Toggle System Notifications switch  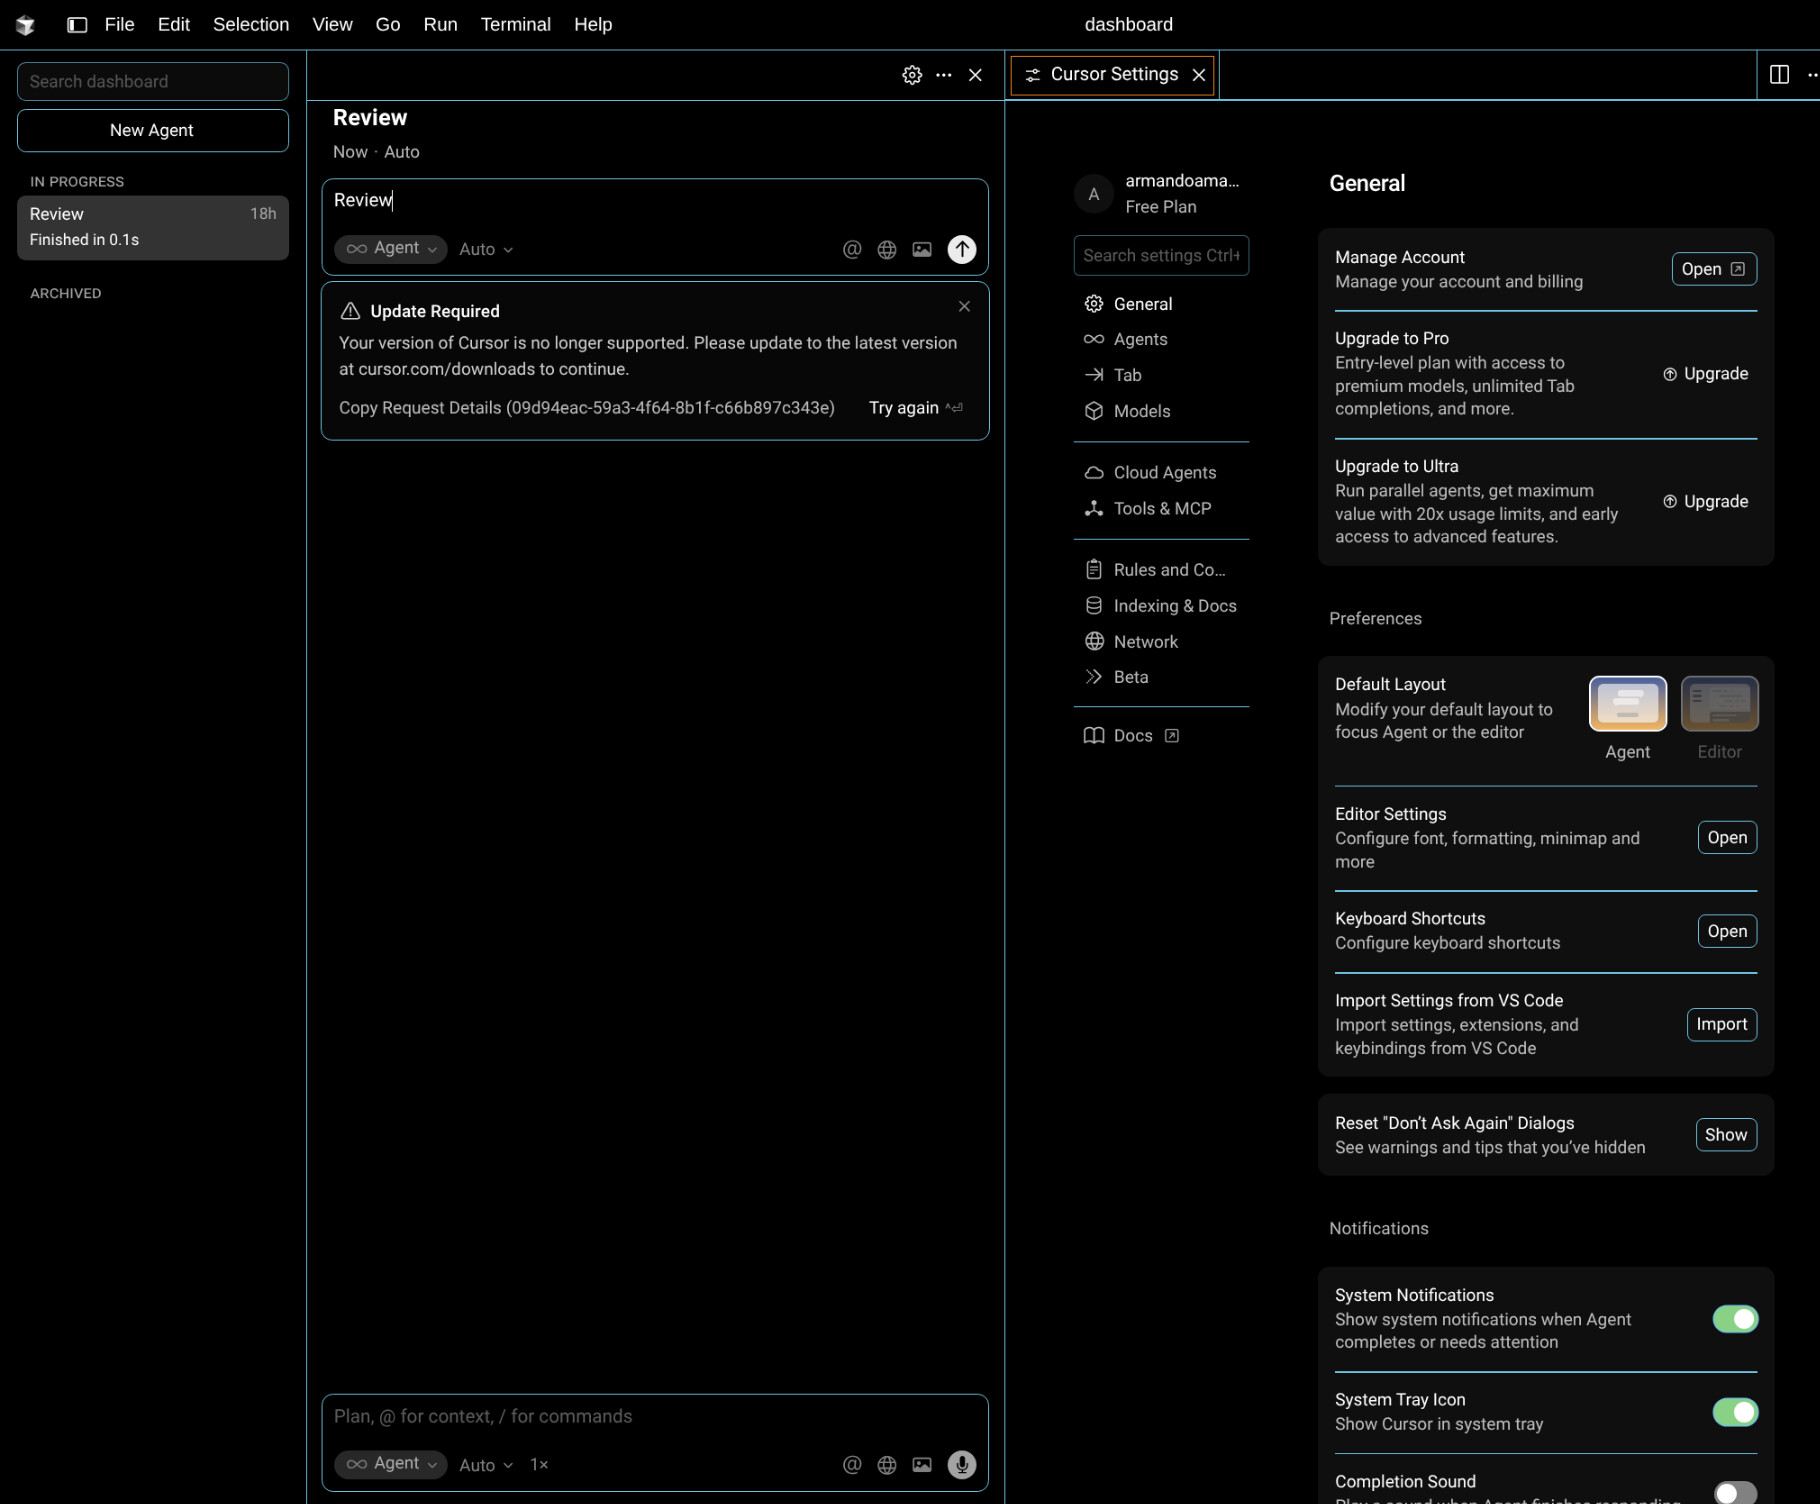pyautogui.click(x=1735, y=1320)
